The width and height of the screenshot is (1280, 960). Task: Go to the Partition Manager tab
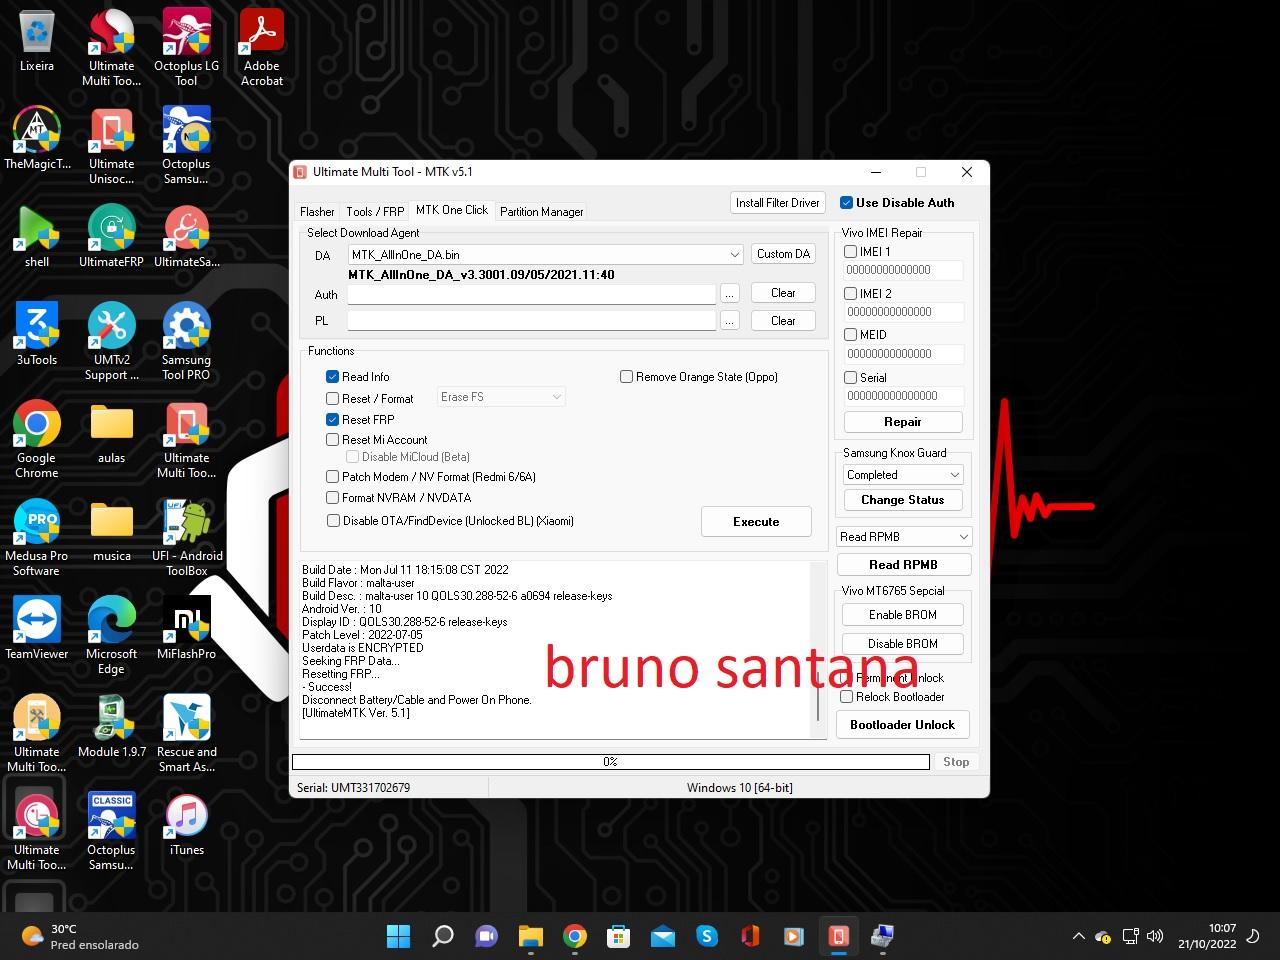coord(541,212)
